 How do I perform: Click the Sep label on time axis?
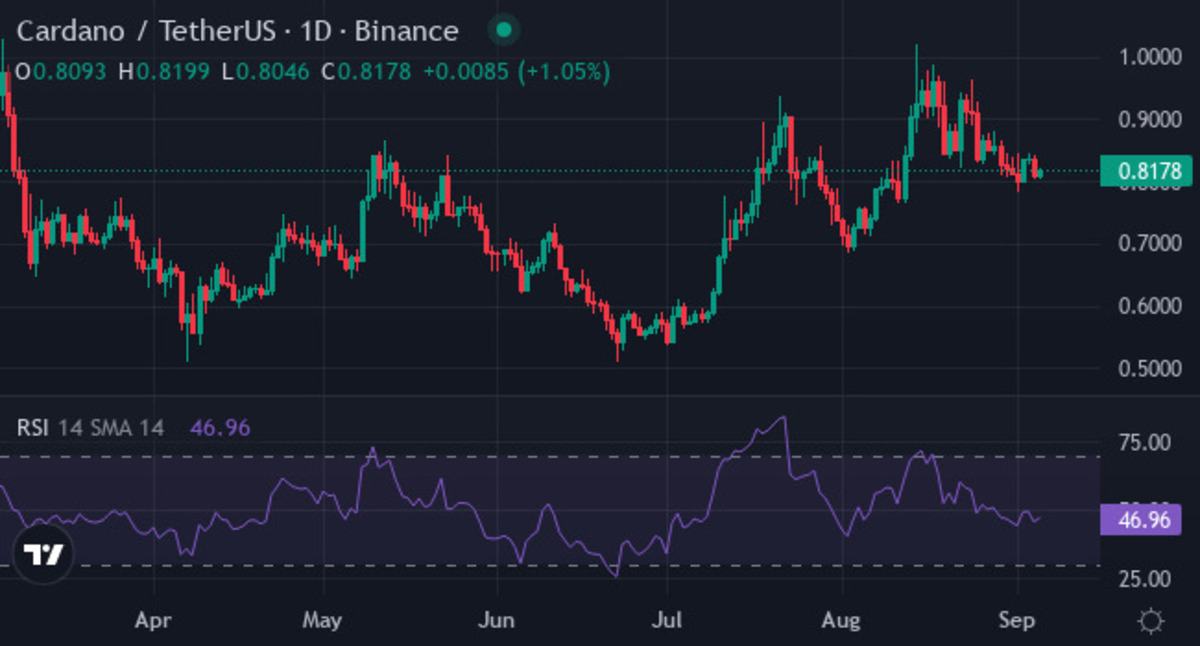click(x=1016, y=621)
